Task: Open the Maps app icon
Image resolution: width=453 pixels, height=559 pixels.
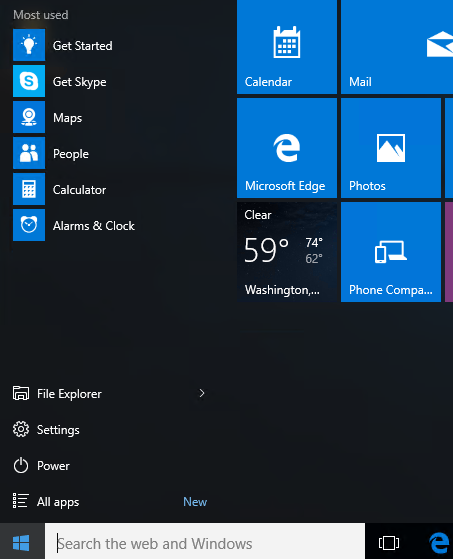Action: (29, 117)
